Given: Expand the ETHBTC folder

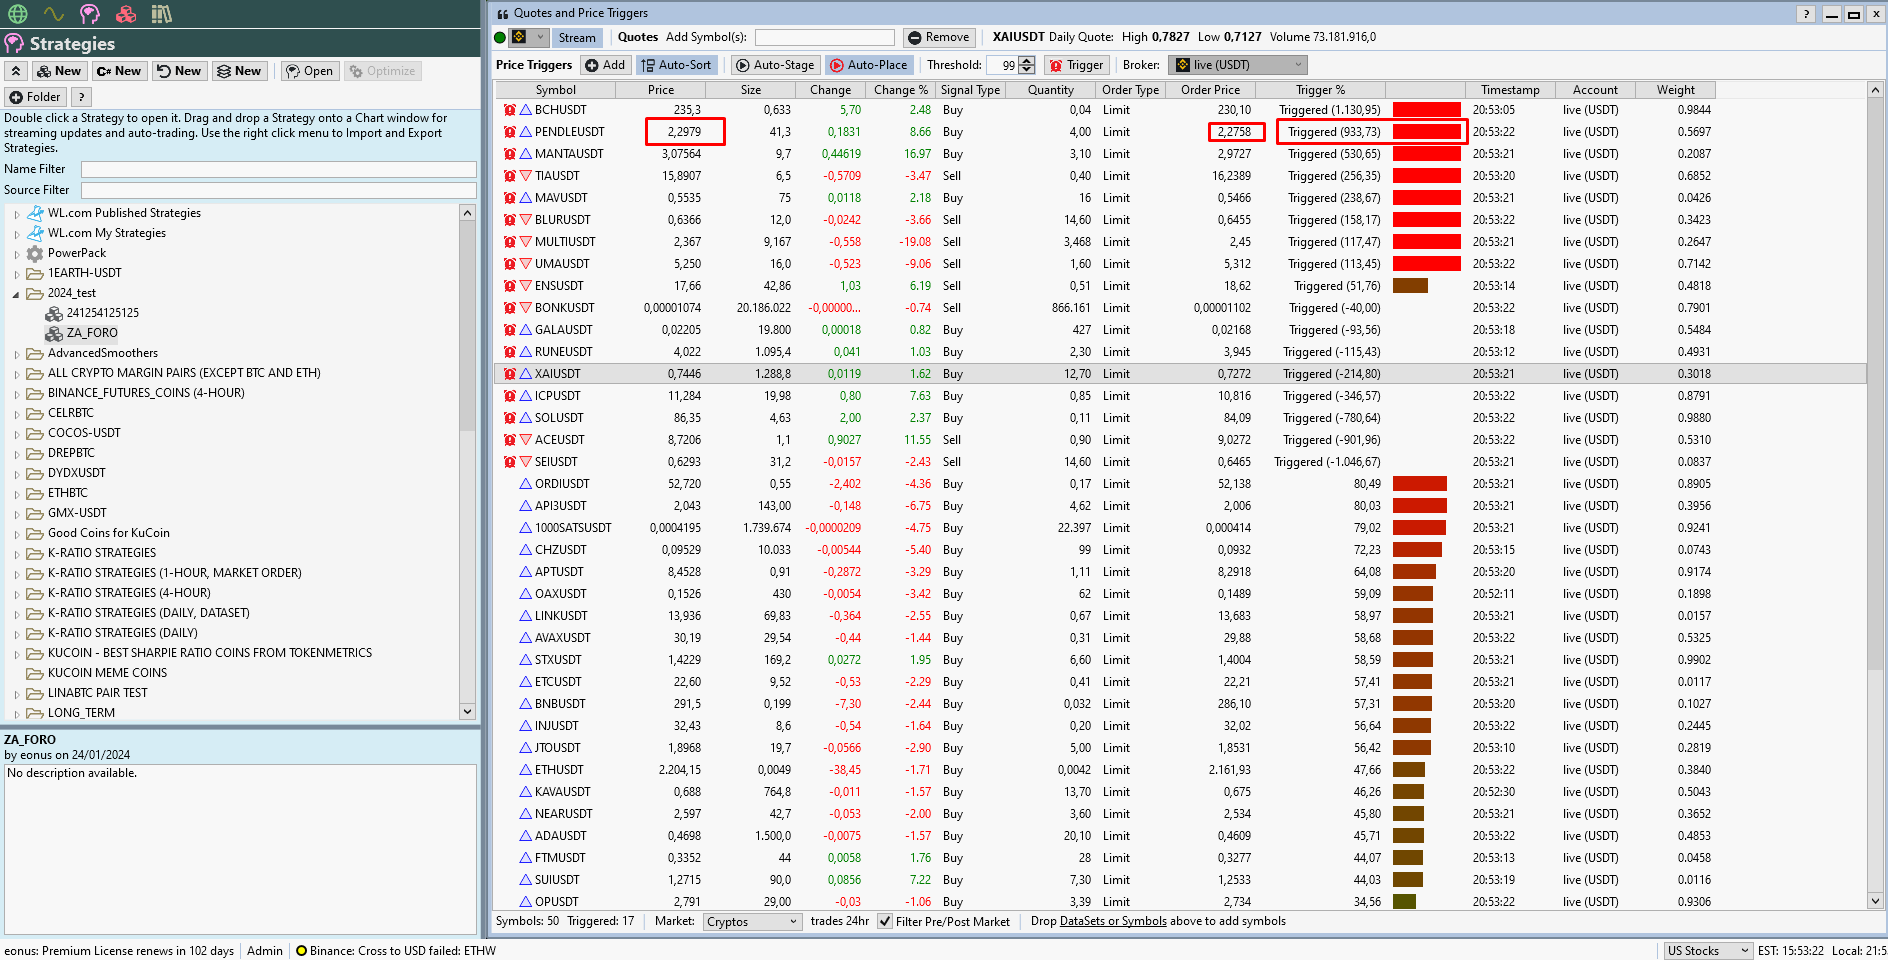Looking at the screenshot, I should [x=16, y=494].
